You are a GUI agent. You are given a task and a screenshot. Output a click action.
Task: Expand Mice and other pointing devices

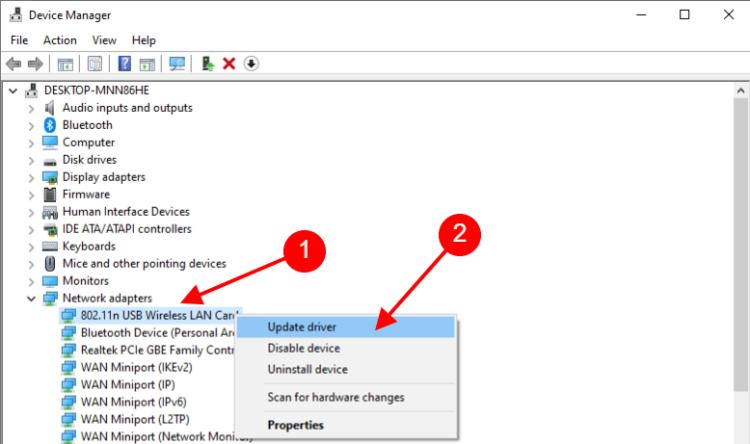(x=32, y=264)
